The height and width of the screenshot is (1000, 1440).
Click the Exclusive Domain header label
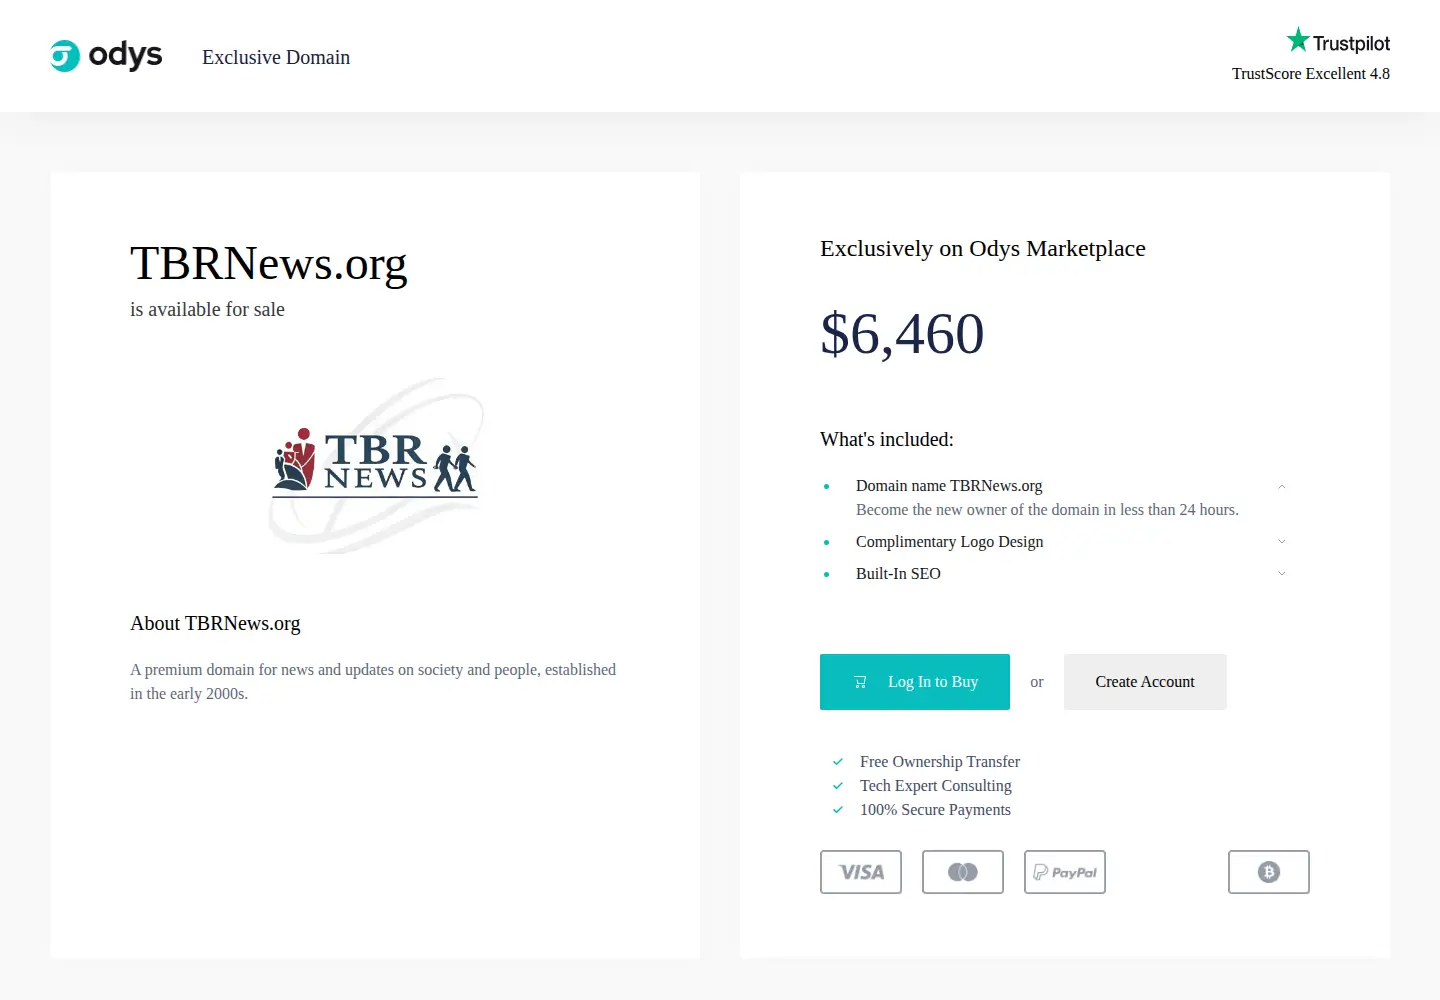coord(276,57)
